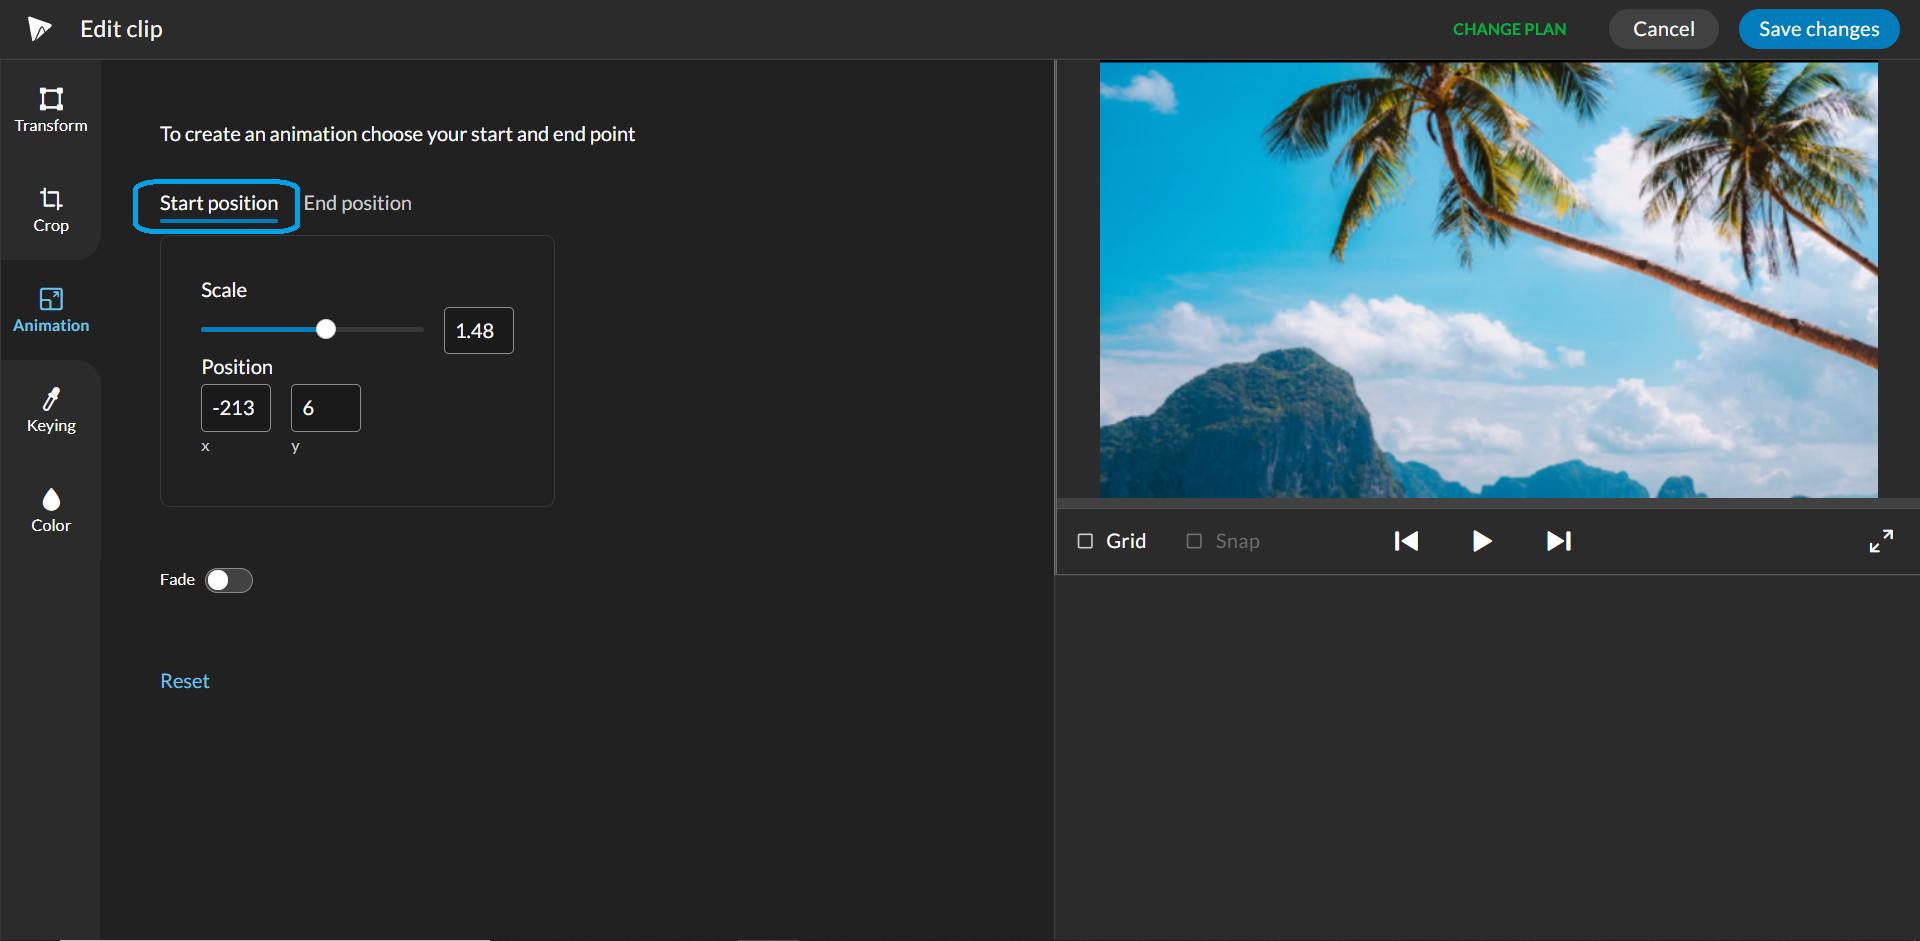
Task: Expand preview to fullscreen
Action: [x=1881, y=541]
